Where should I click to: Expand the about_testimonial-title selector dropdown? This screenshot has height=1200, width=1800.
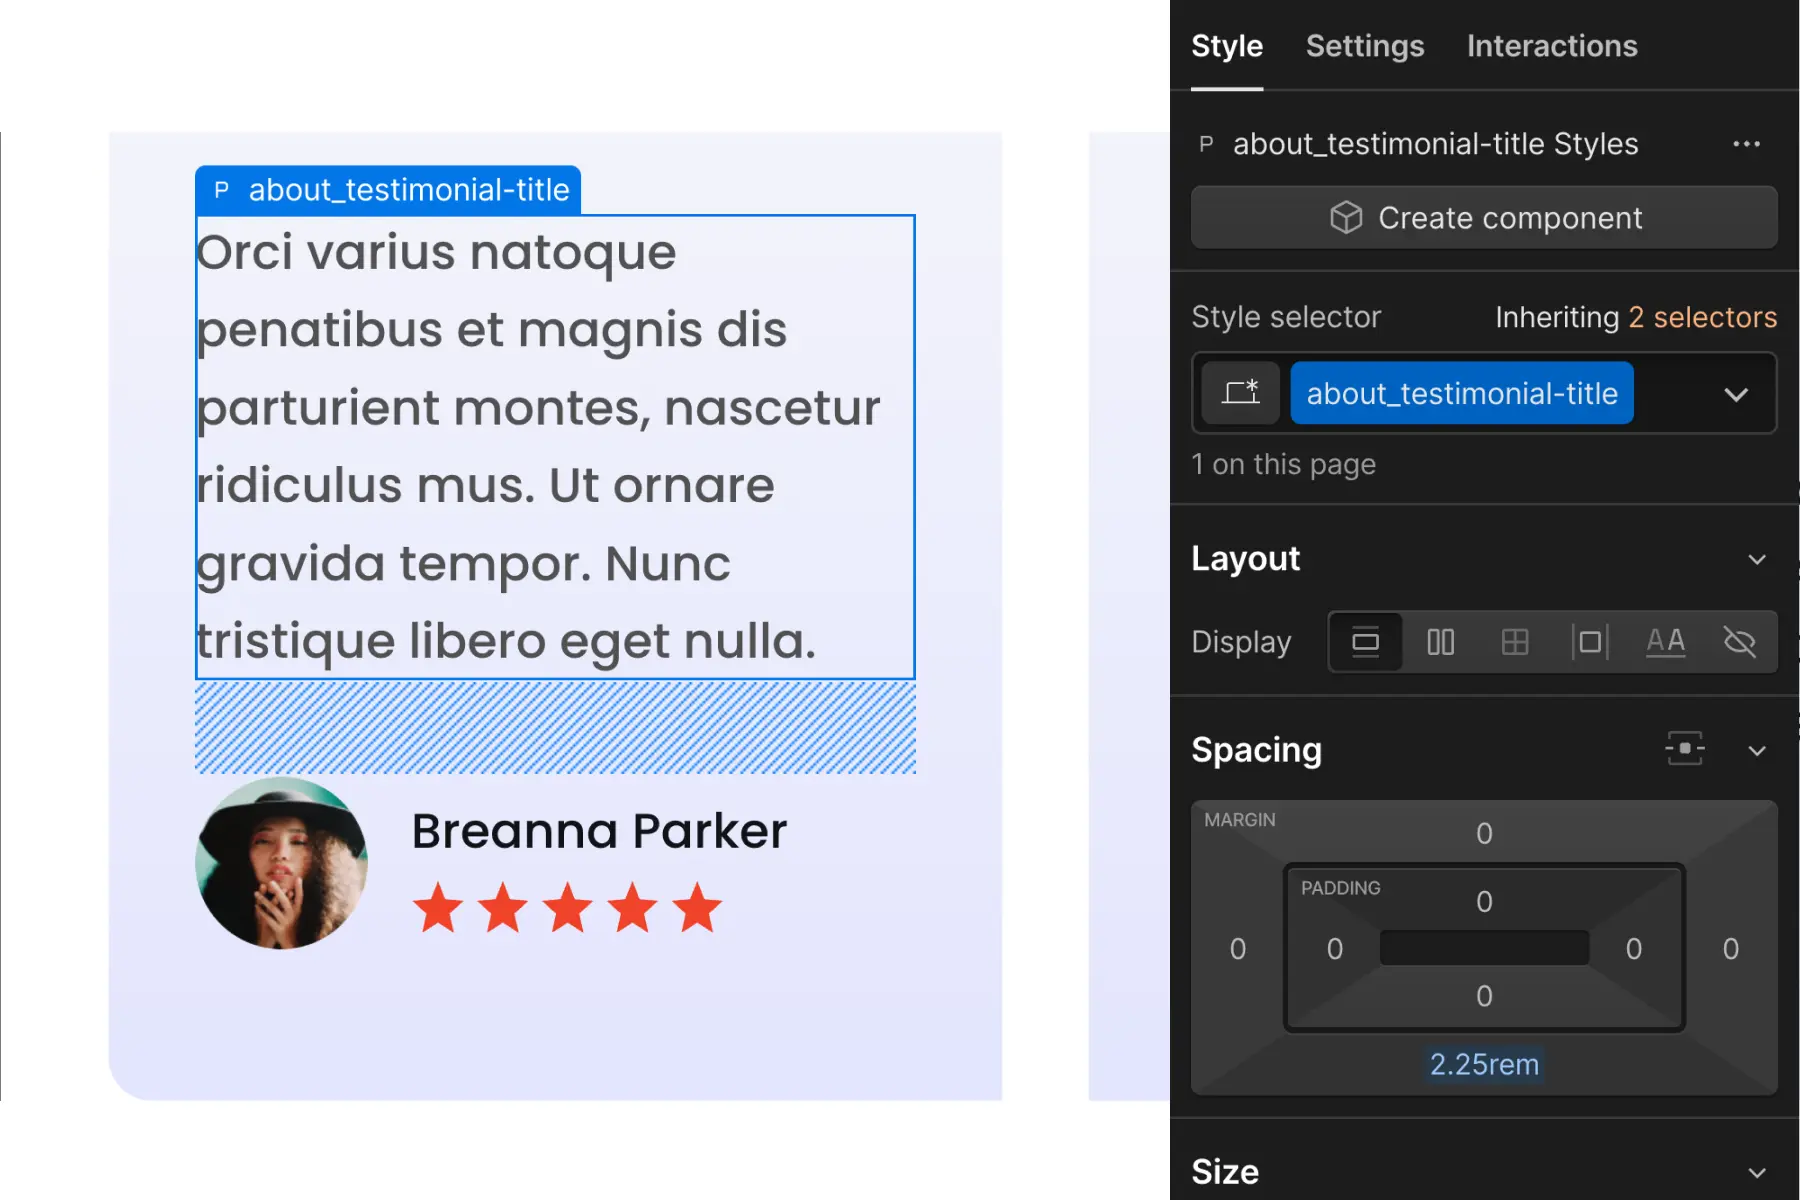click(x=1737, y=393)
